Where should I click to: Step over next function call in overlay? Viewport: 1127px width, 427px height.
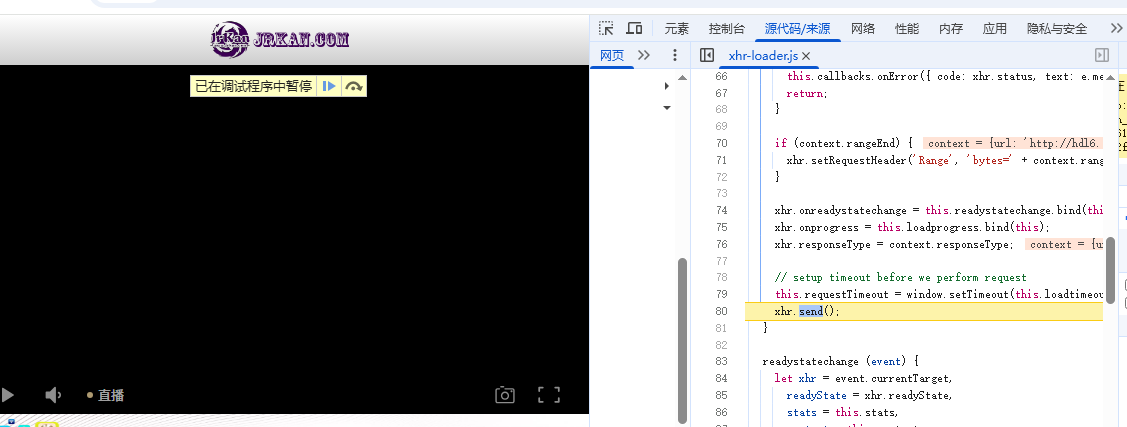[353, 87]
